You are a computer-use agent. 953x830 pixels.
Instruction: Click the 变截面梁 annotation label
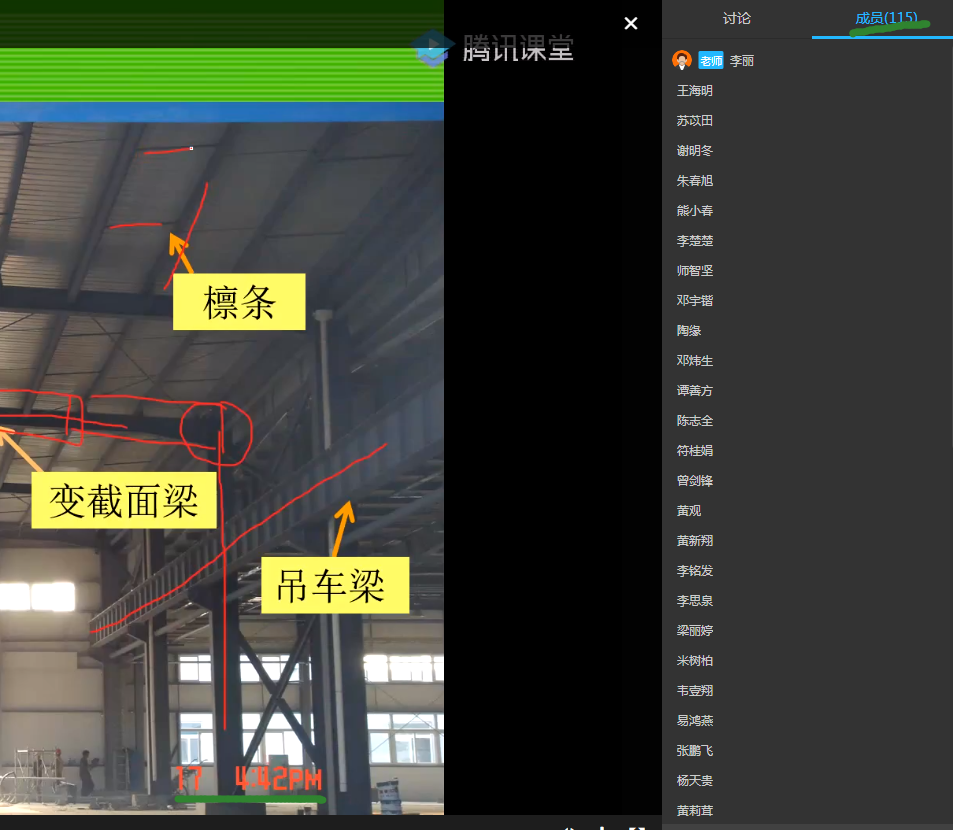124,500
